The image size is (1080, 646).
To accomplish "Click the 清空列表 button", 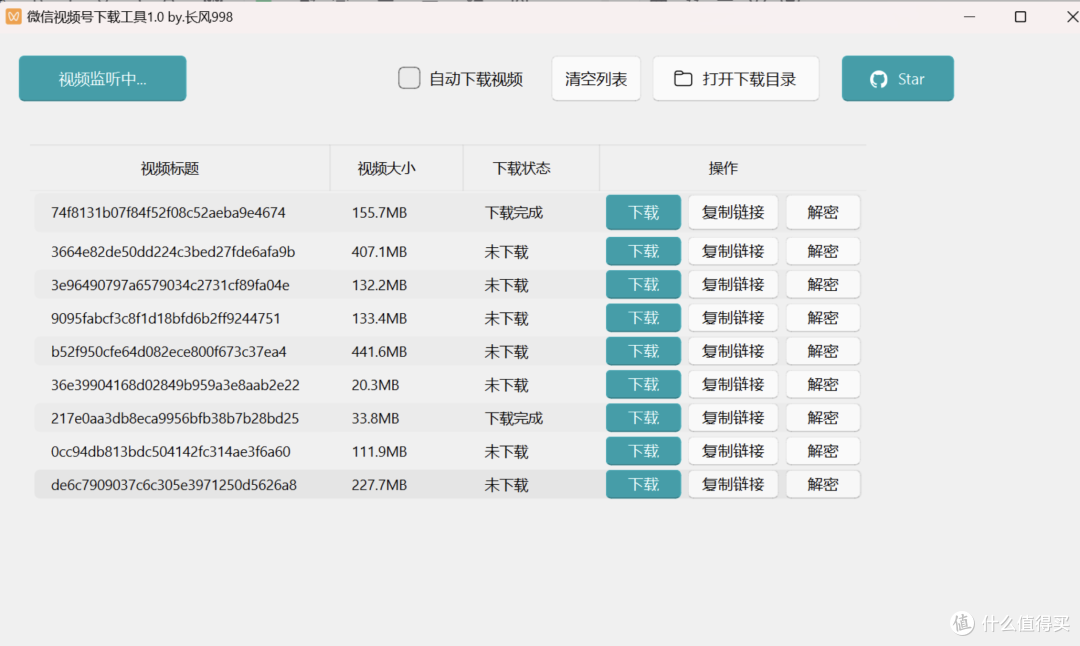I will point(596,79).
